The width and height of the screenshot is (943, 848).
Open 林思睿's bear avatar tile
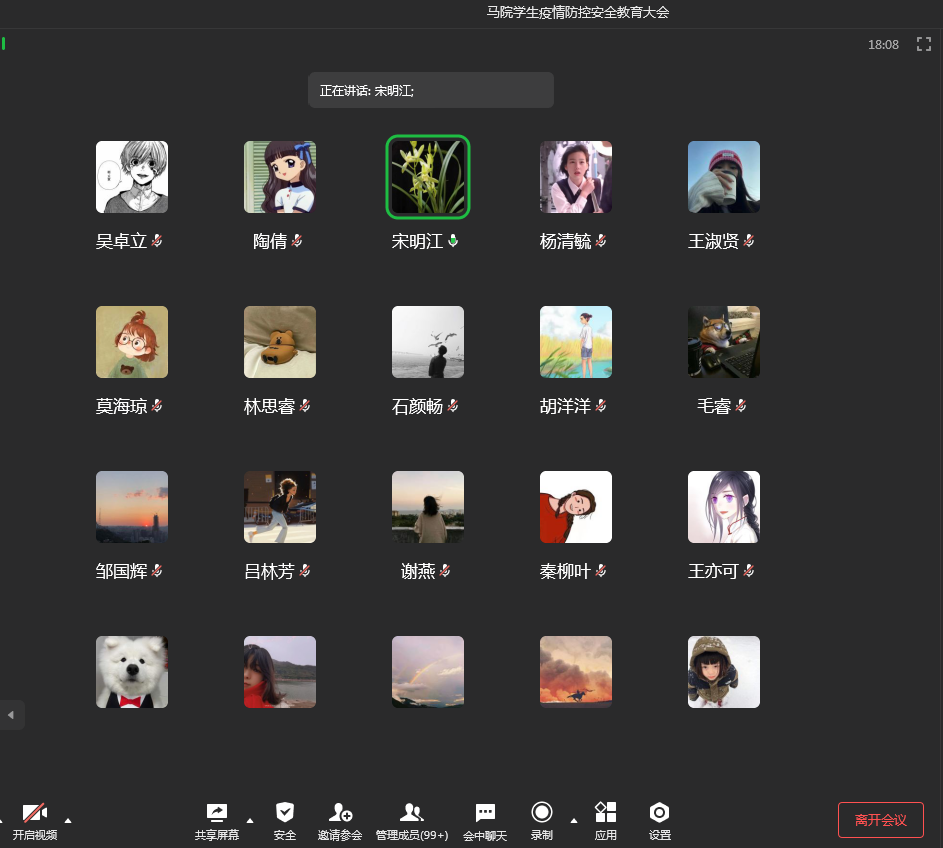[x=280, y=342]
